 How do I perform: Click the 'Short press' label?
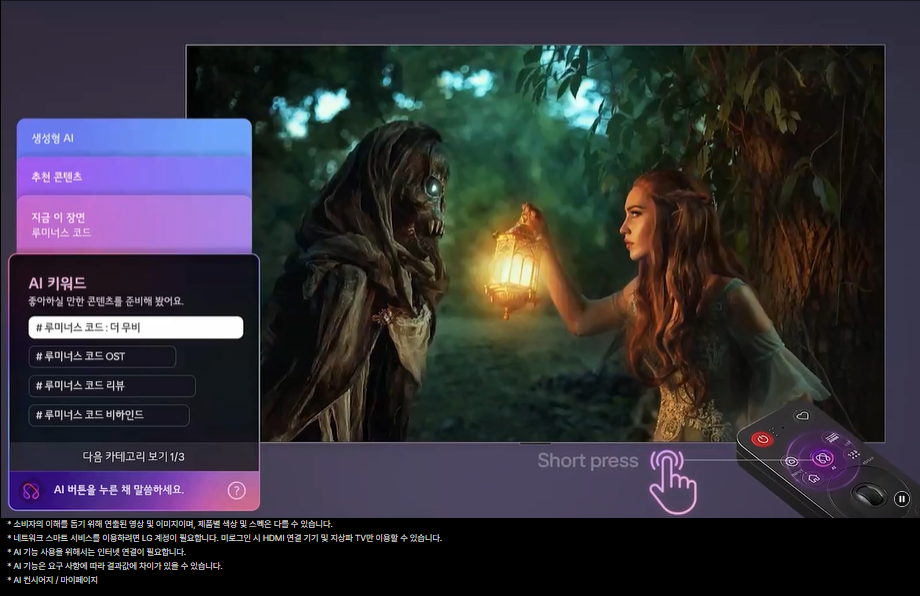pyautogui.click(x=588, y=461)
